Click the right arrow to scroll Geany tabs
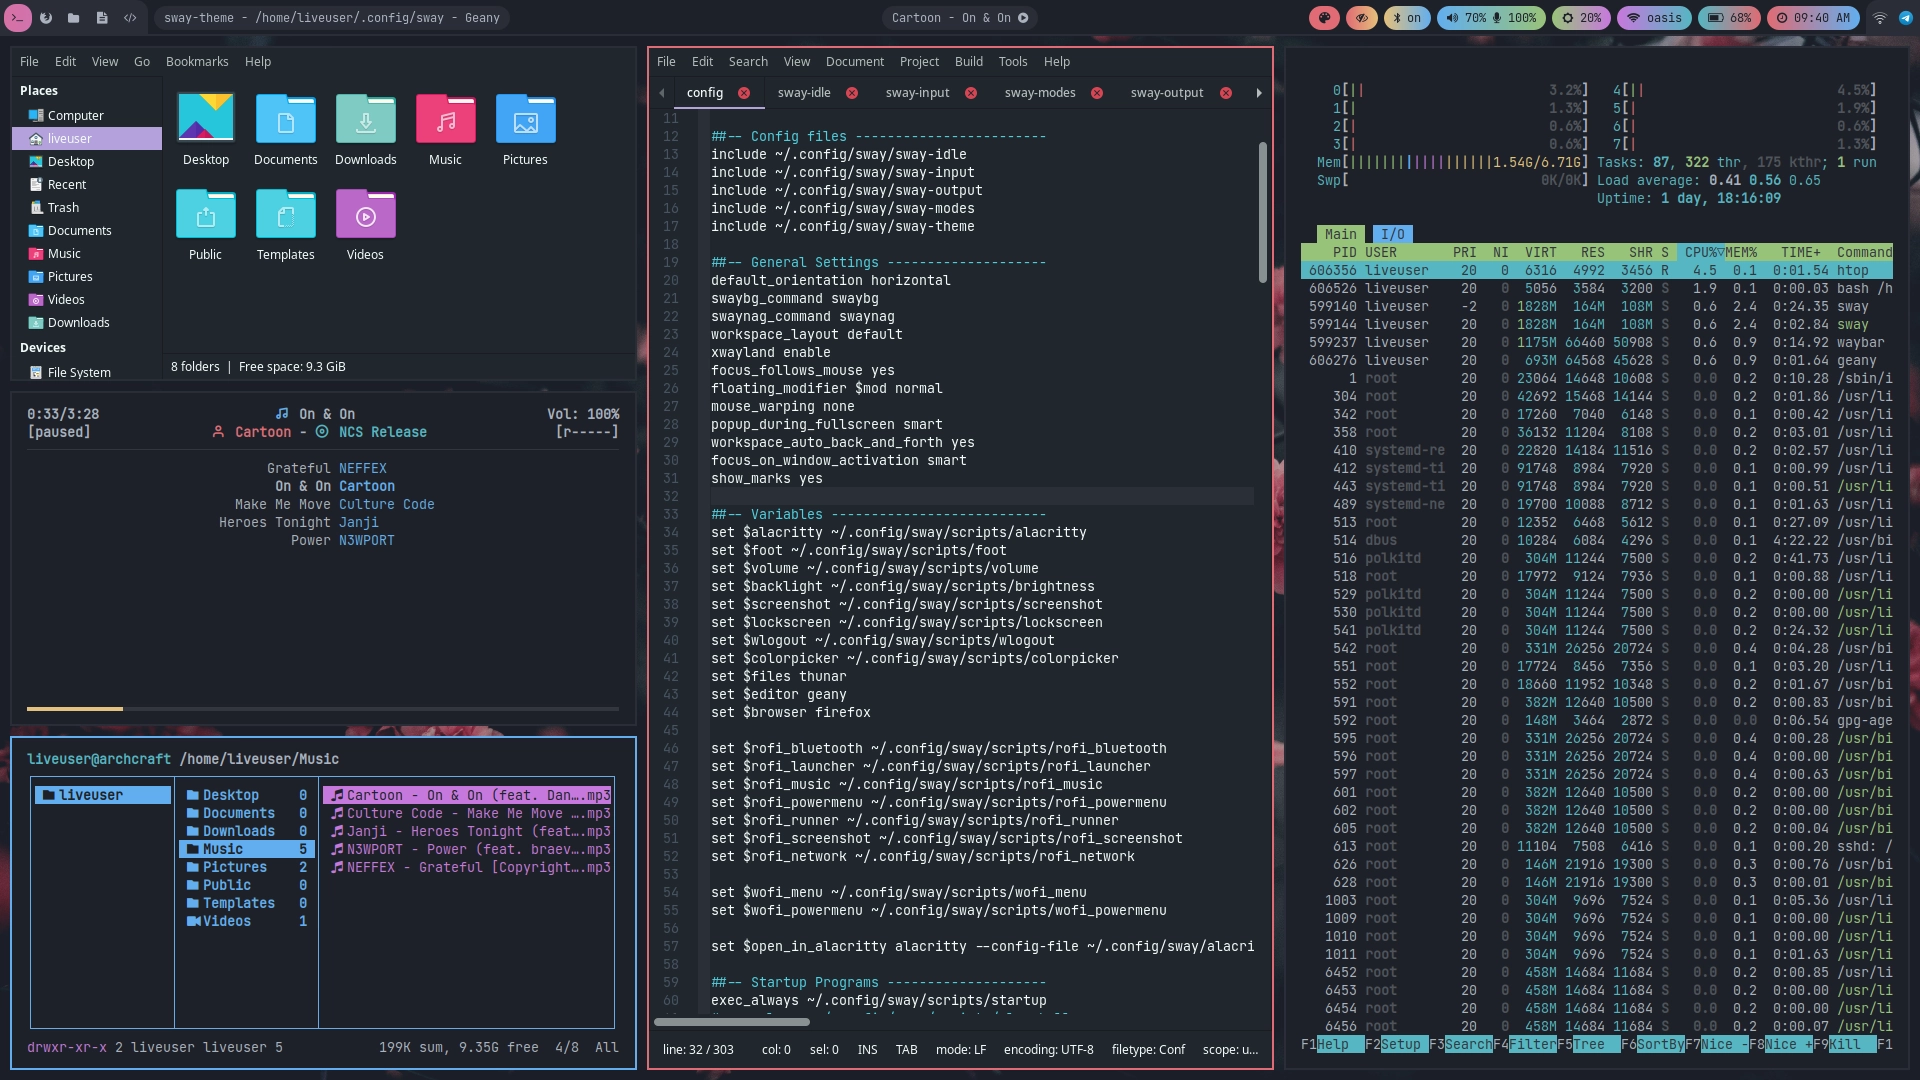Screen dimensions: 1920x1080 point(1259,92)
